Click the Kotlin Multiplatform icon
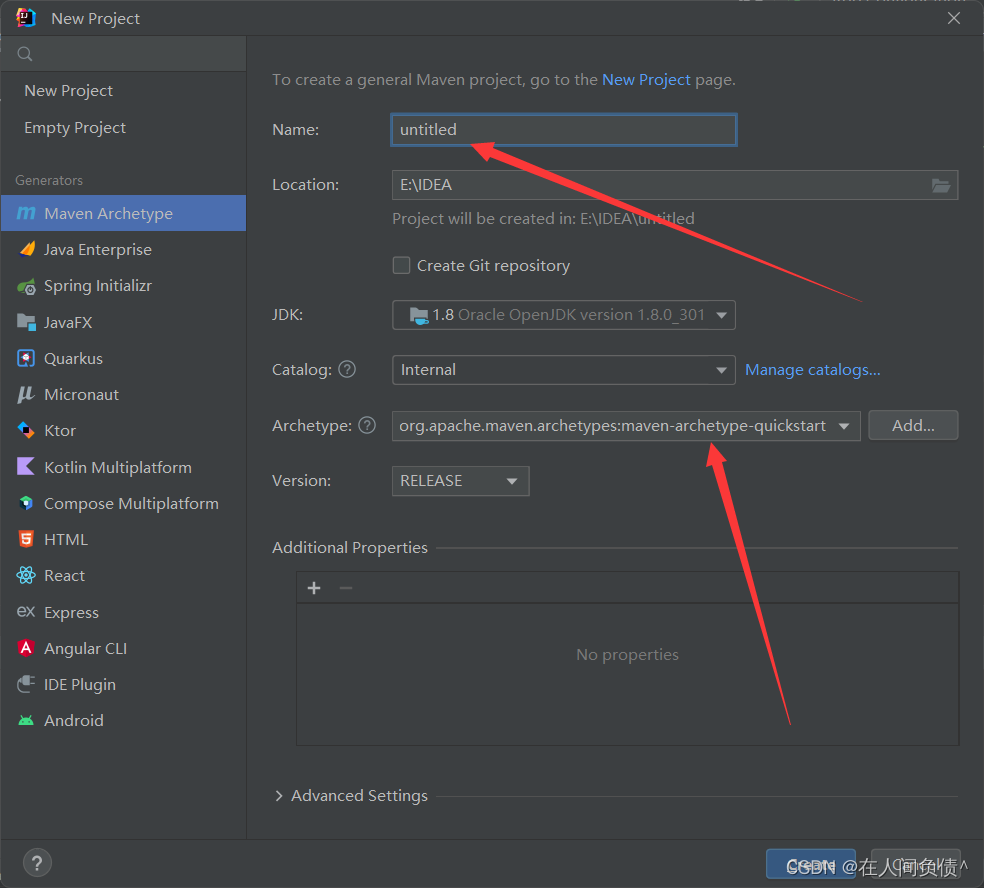Viewport: 984px width, 888px height. [x=26, y=467]
